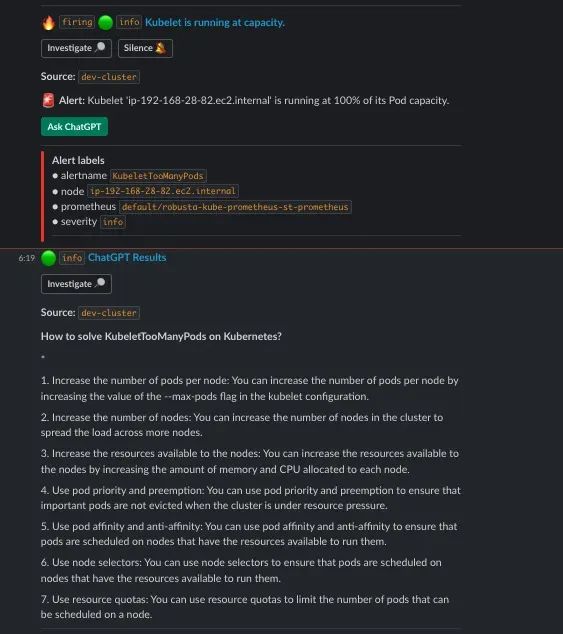Click the green Ask ChatGPT button
Image resolution: width=563 pixels, height=634 pixels.
pyautogui.click(x=74, y=127)
